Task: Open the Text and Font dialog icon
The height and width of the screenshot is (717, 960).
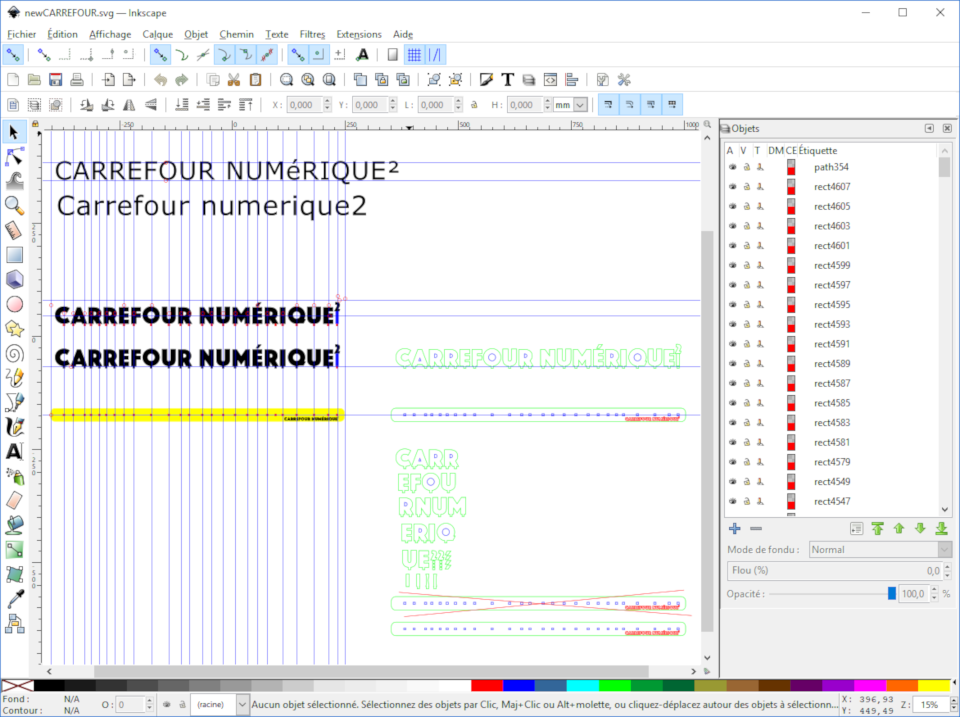Action: (507, 80)
